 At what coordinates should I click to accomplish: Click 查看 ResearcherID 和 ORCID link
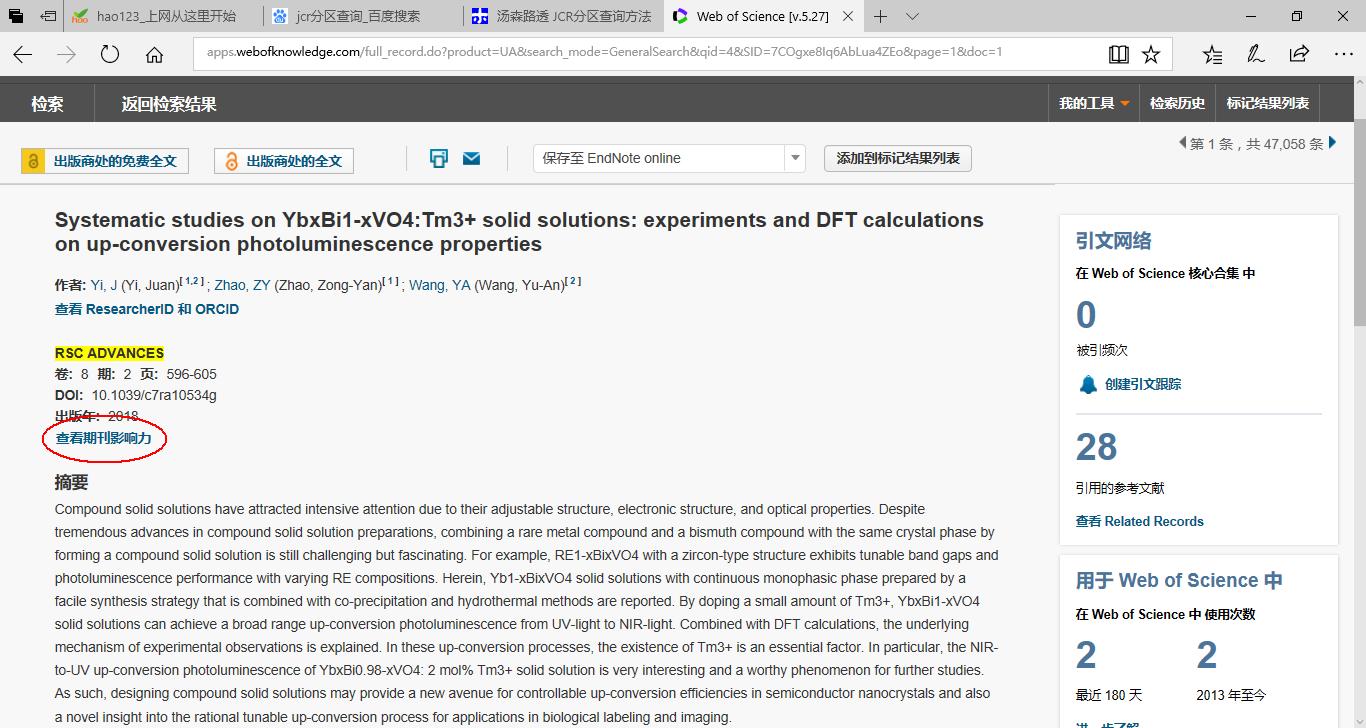pos(147,309)
